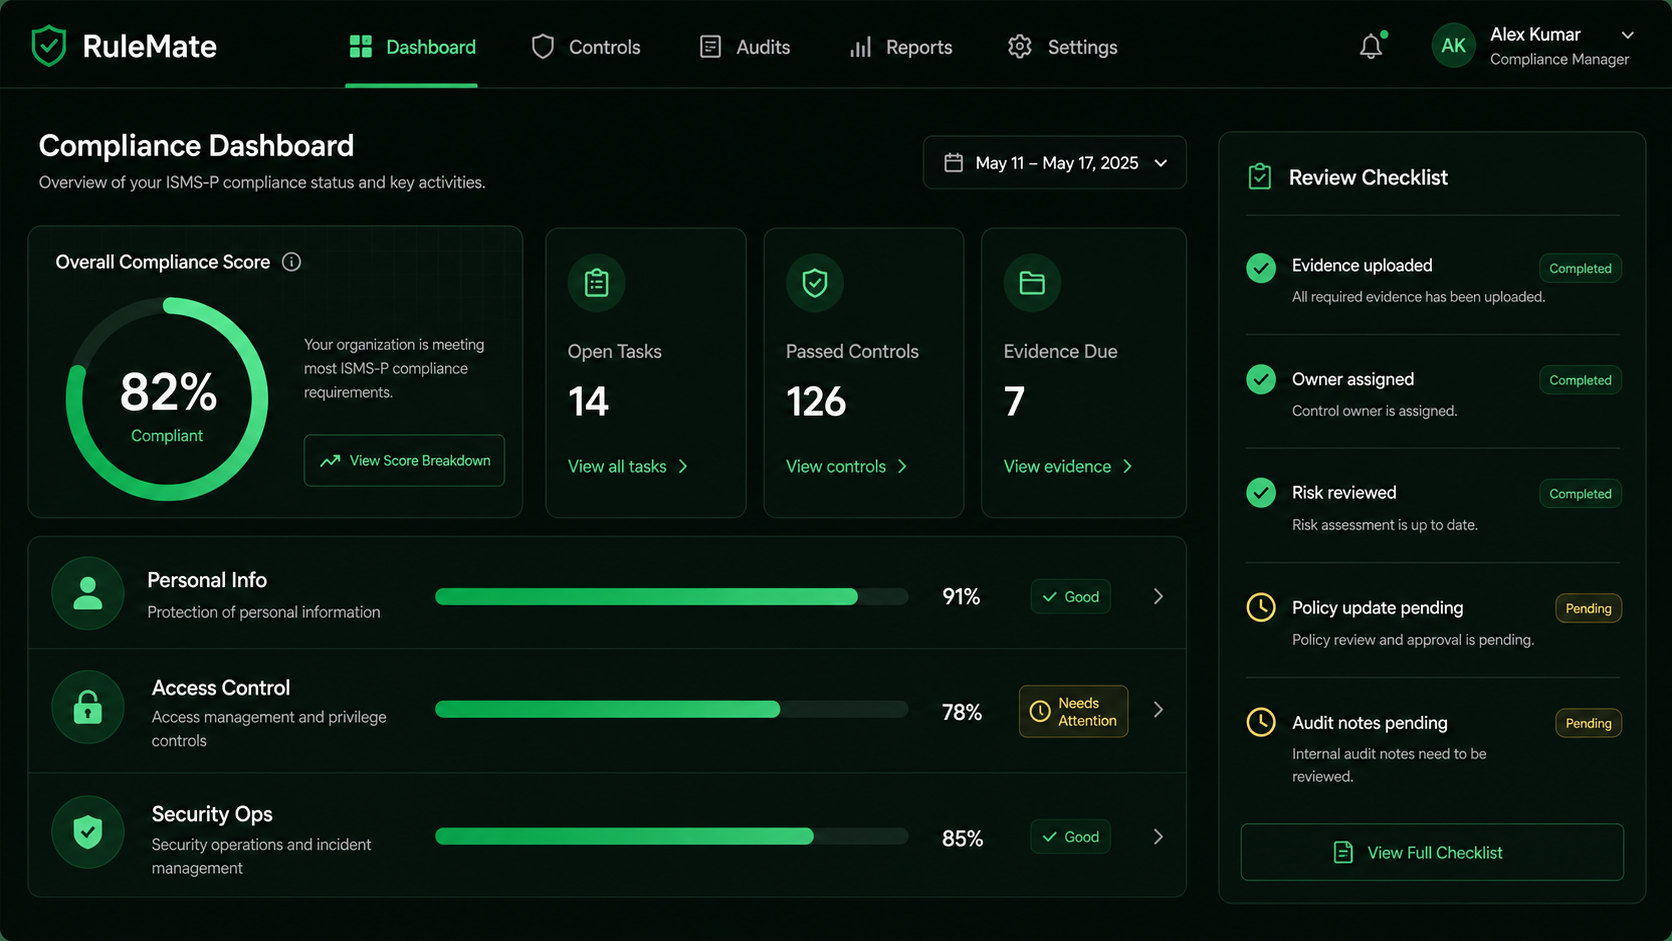Click the Access Control padlock icon
Viewport: 1672px width, 941px height.
[88, 707]
